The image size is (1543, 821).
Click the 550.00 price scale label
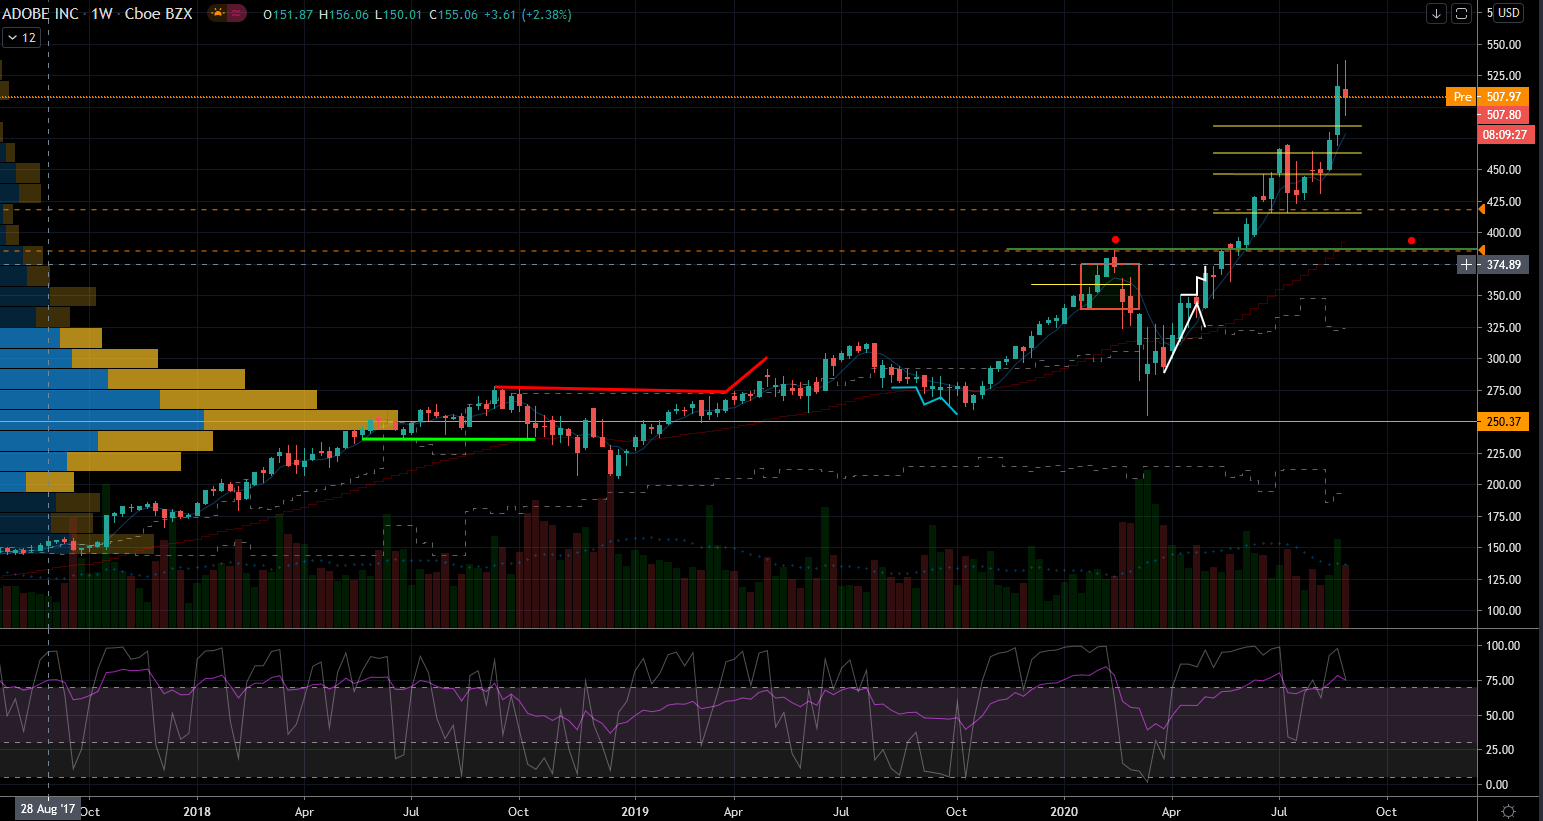pos(1504,45)
